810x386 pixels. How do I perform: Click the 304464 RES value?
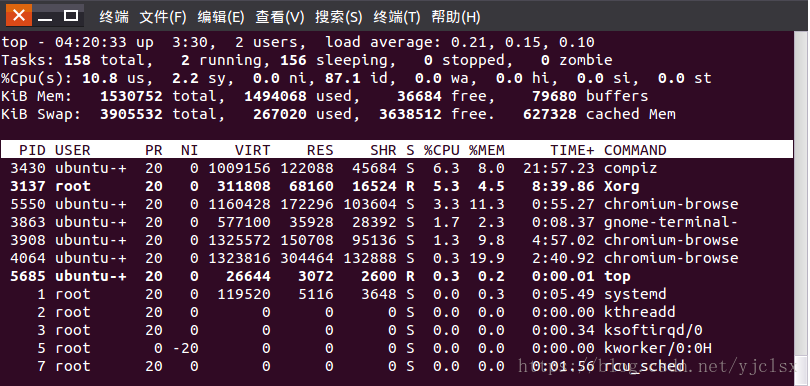point(307,258)
